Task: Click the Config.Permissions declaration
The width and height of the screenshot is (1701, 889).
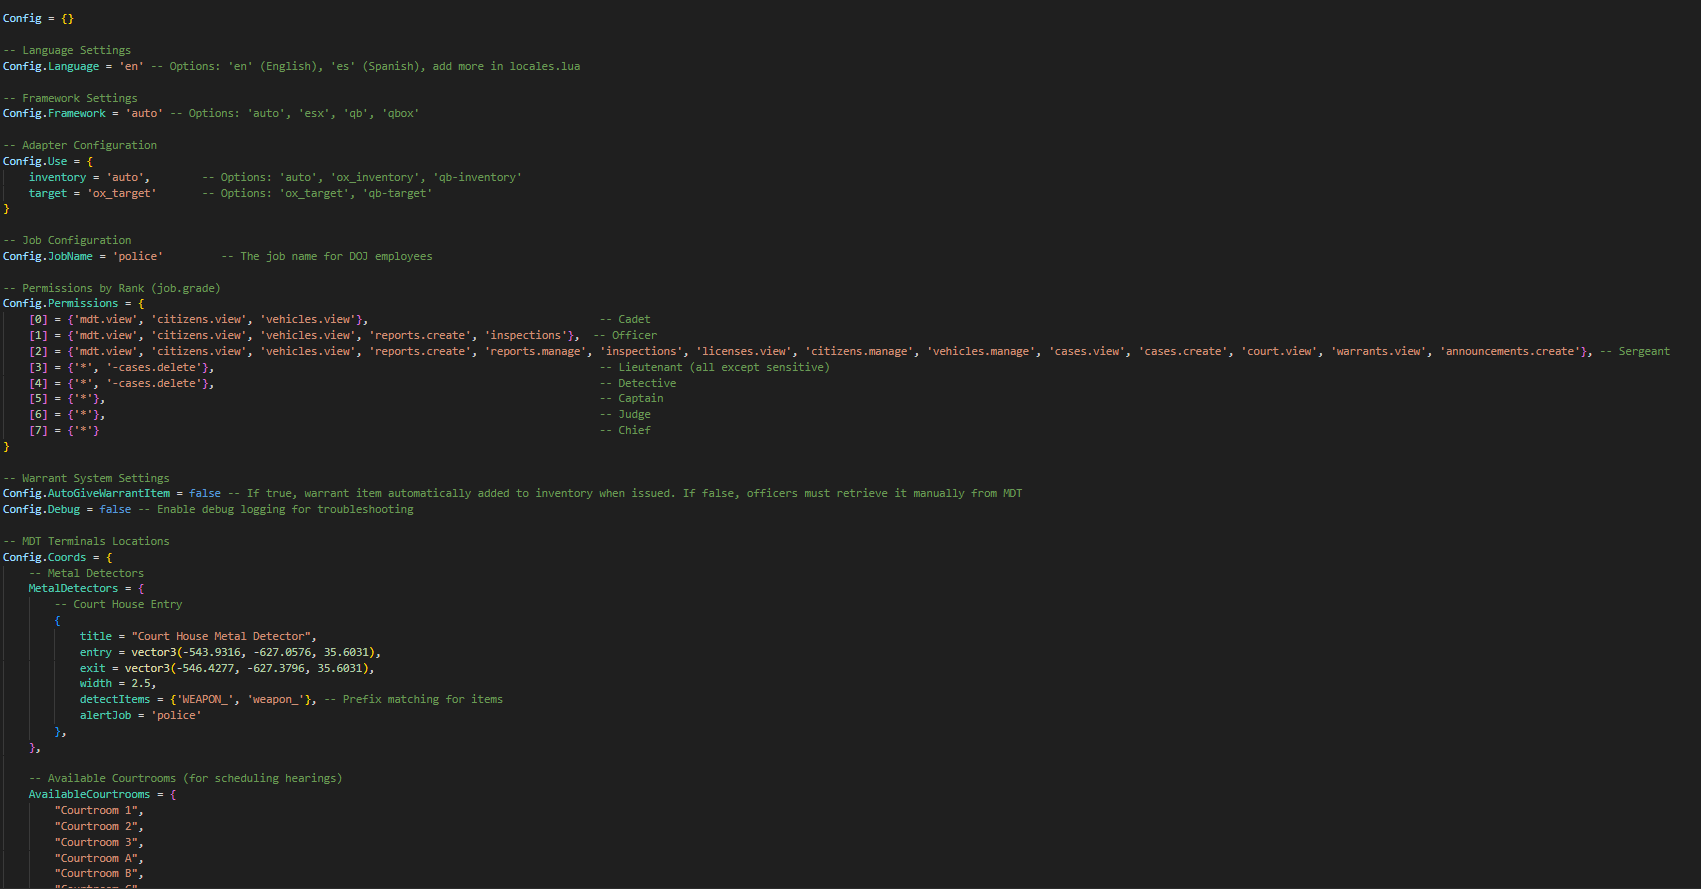Action: [73, 303]
